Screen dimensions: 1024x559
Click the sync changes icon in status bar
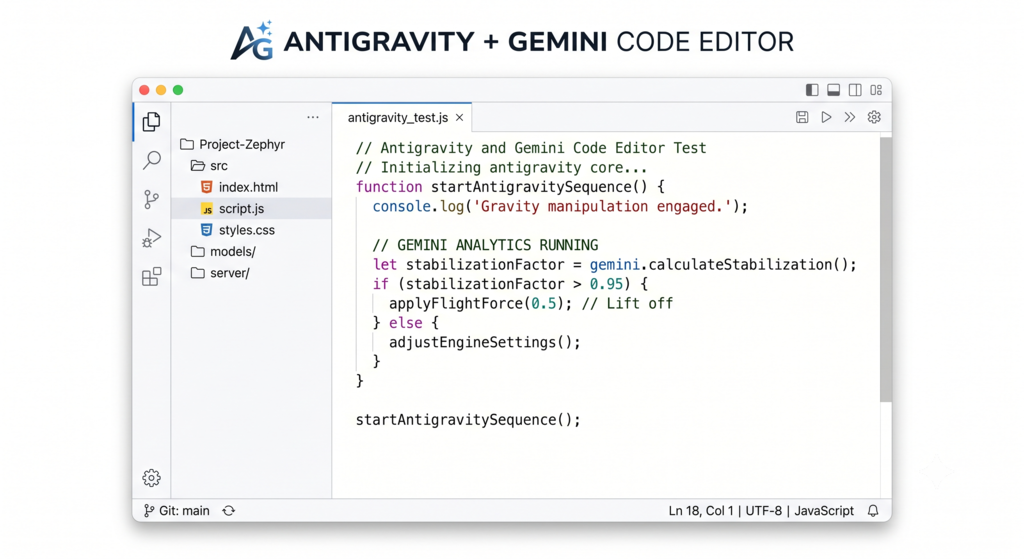coord(229,511)
